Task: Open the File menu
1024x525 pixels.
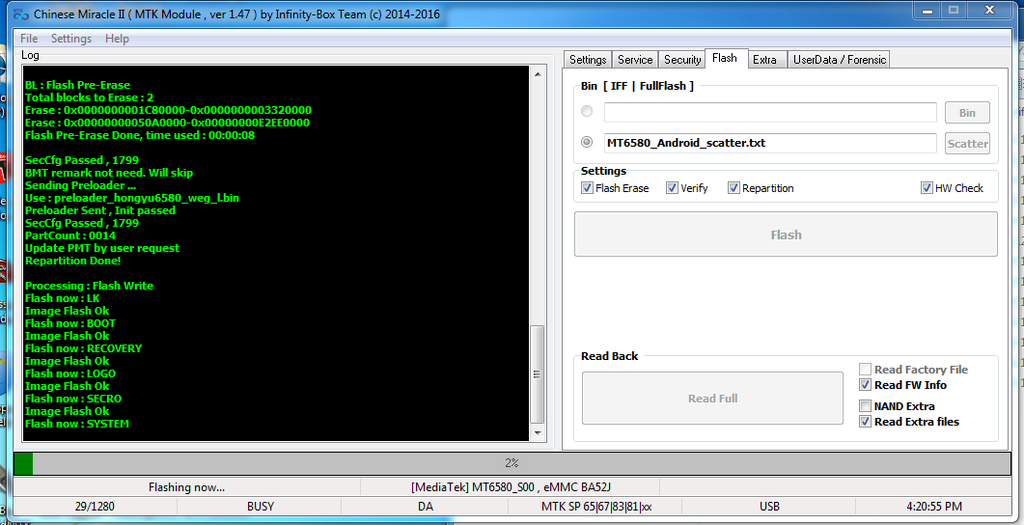Action: coord(29,38)
